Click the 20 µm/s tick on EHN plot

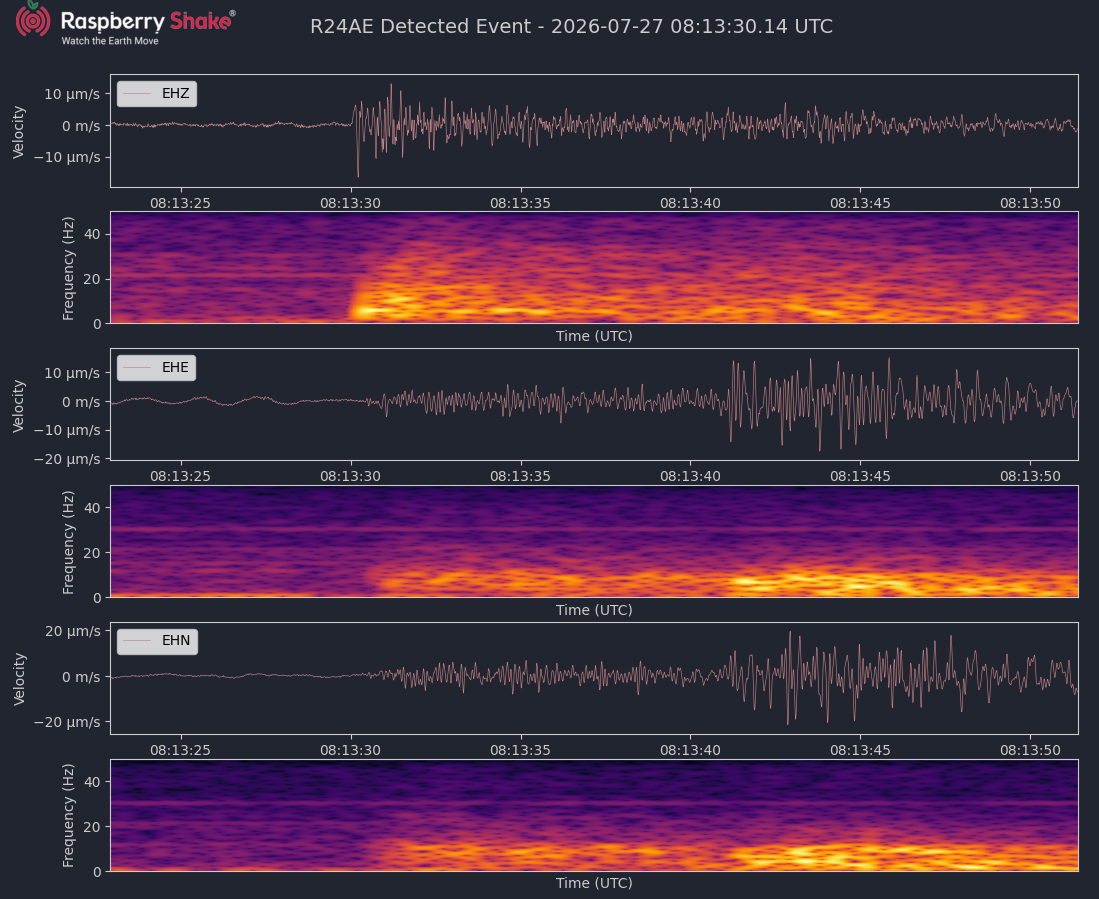[x=72, y=631]
